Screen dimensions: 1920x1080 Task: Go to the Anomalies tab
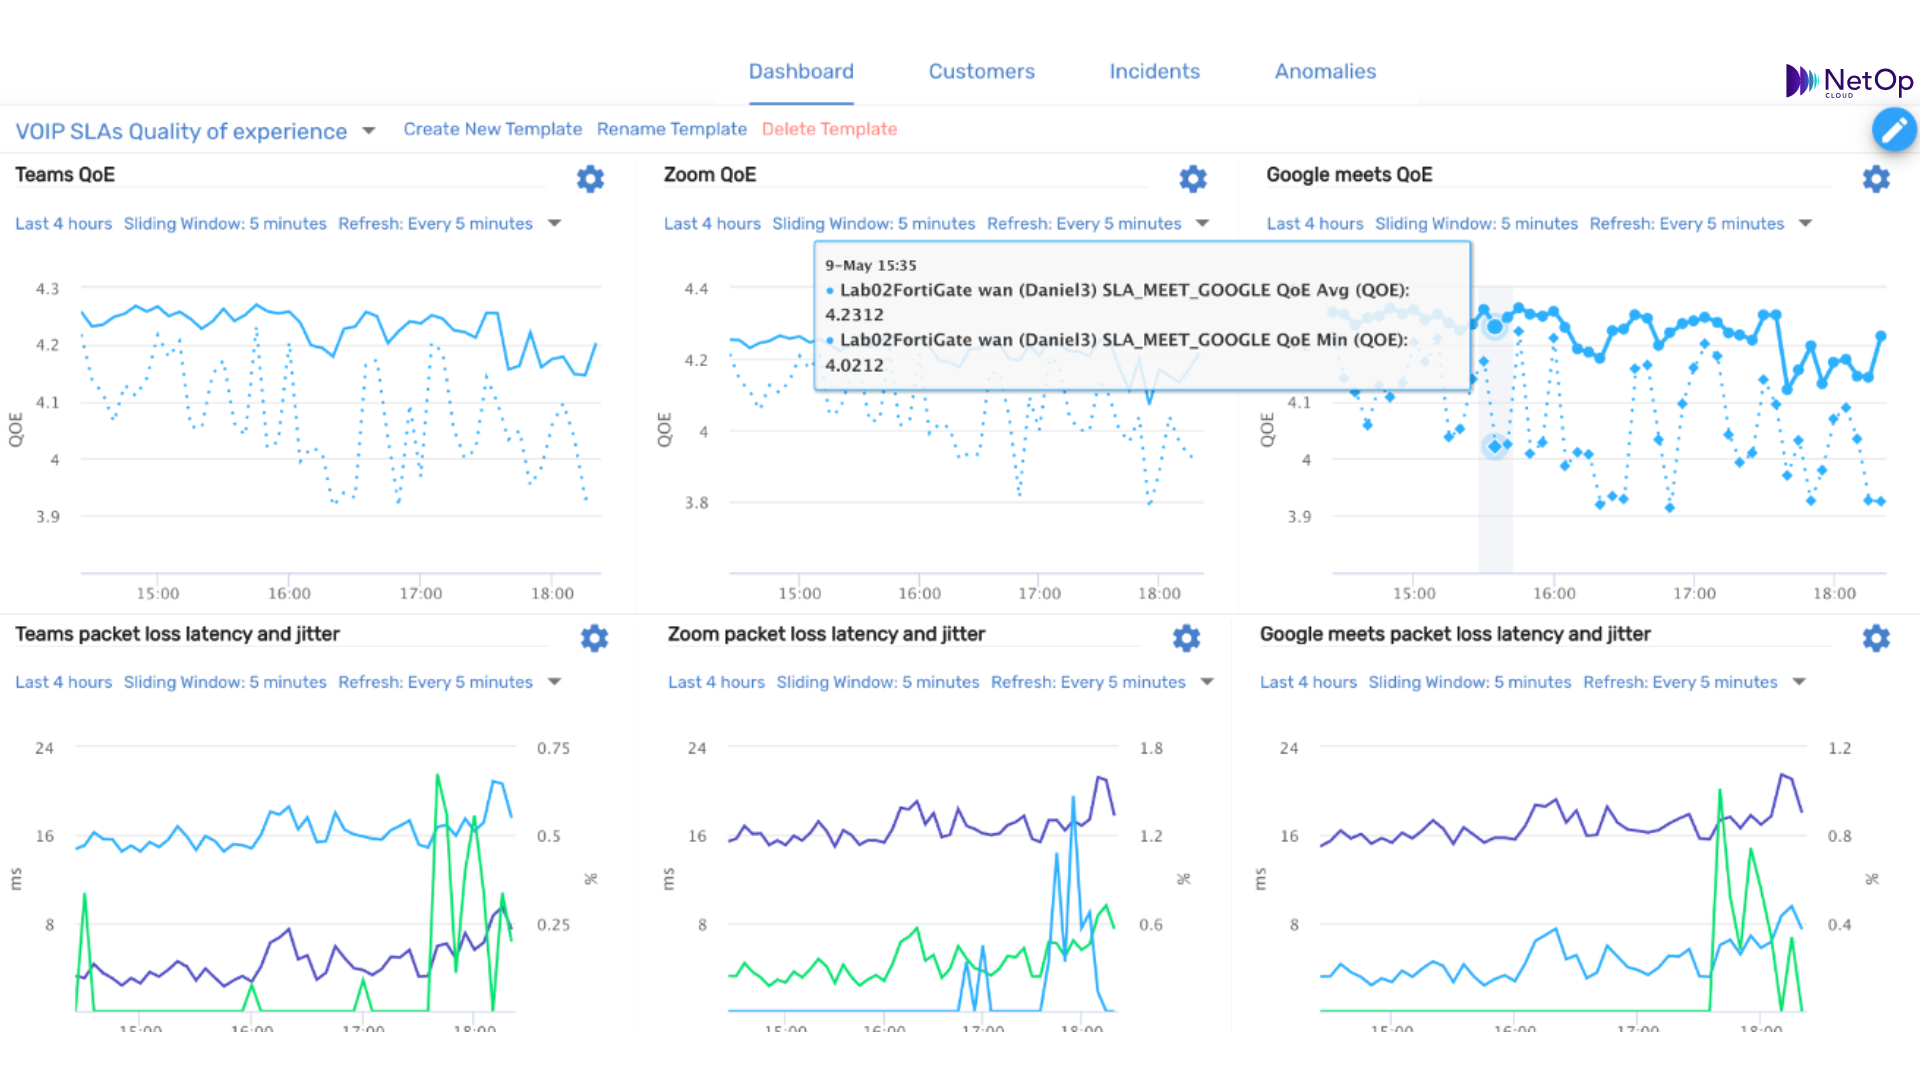(x=1325, y=71)
